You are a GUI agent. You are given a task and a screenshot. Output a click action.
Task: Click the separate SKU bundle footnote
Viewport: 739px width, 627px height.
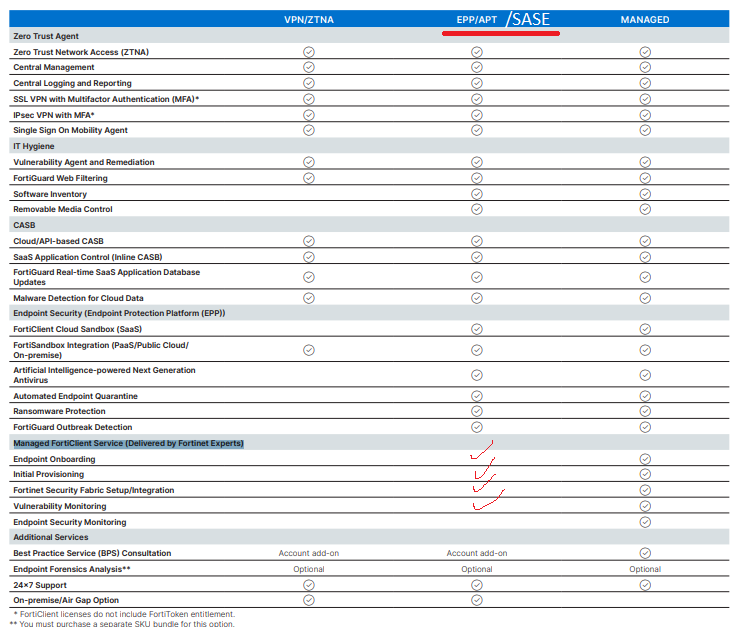point(122,623)
